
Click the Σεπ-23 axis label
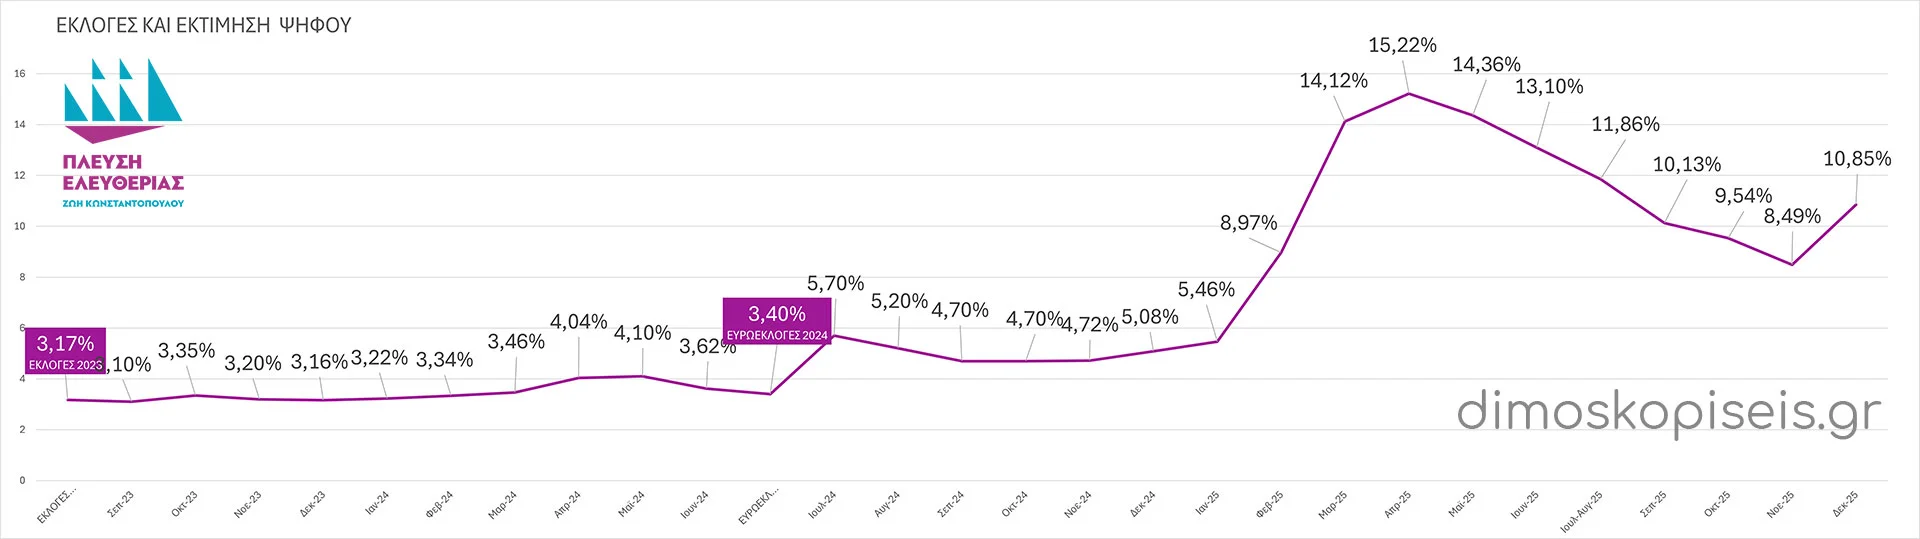[x=121, y=503]
